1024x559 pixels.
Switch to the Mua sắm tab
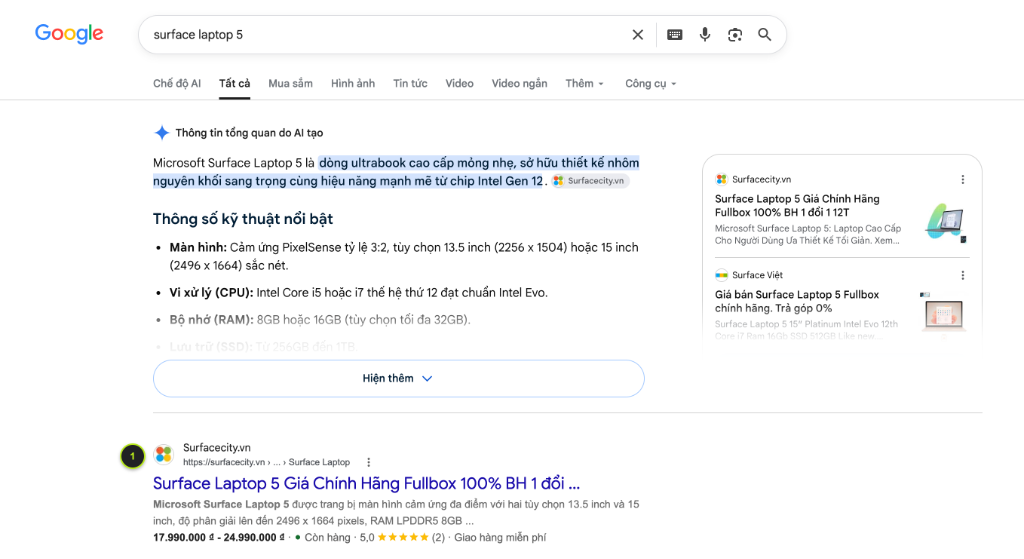pos(290,84)
